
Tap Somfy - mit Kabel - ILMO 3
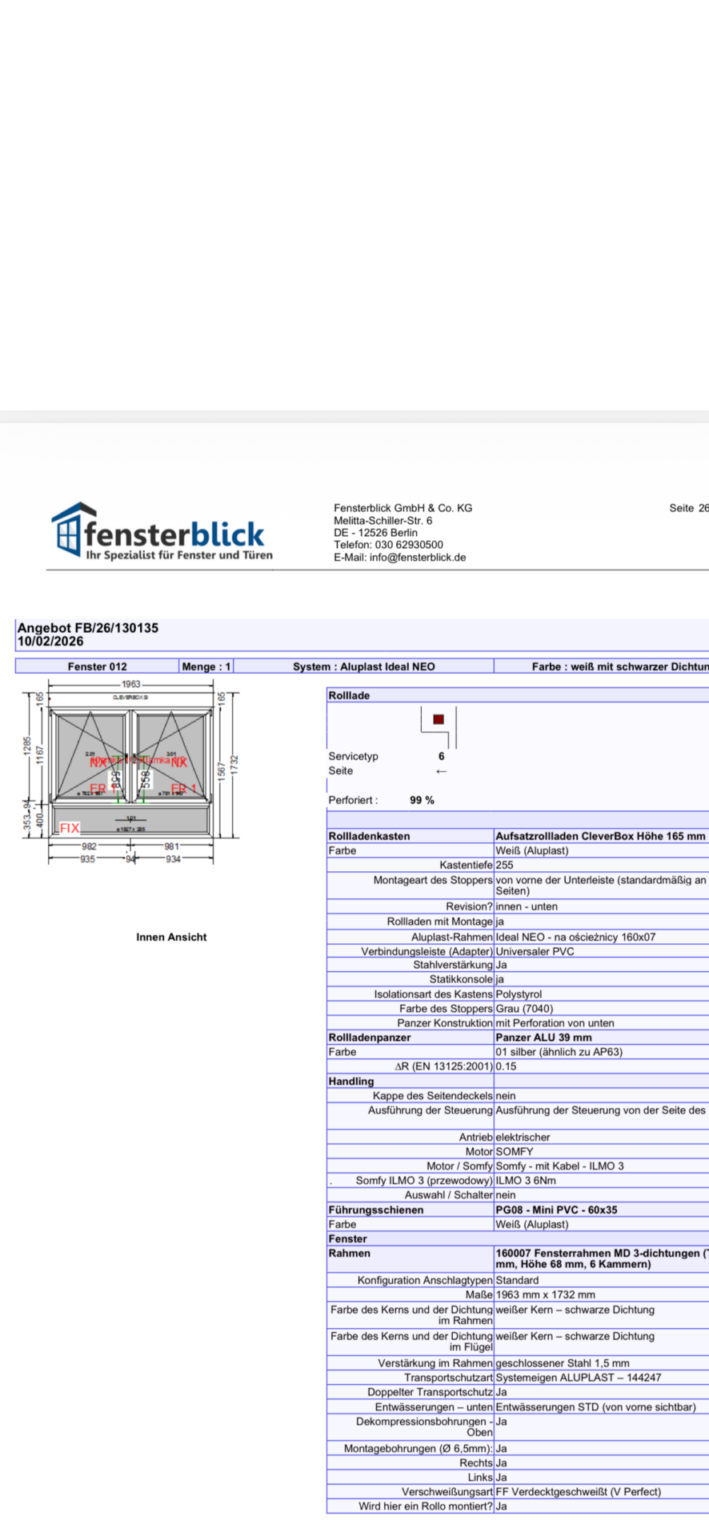point(560,1166)
